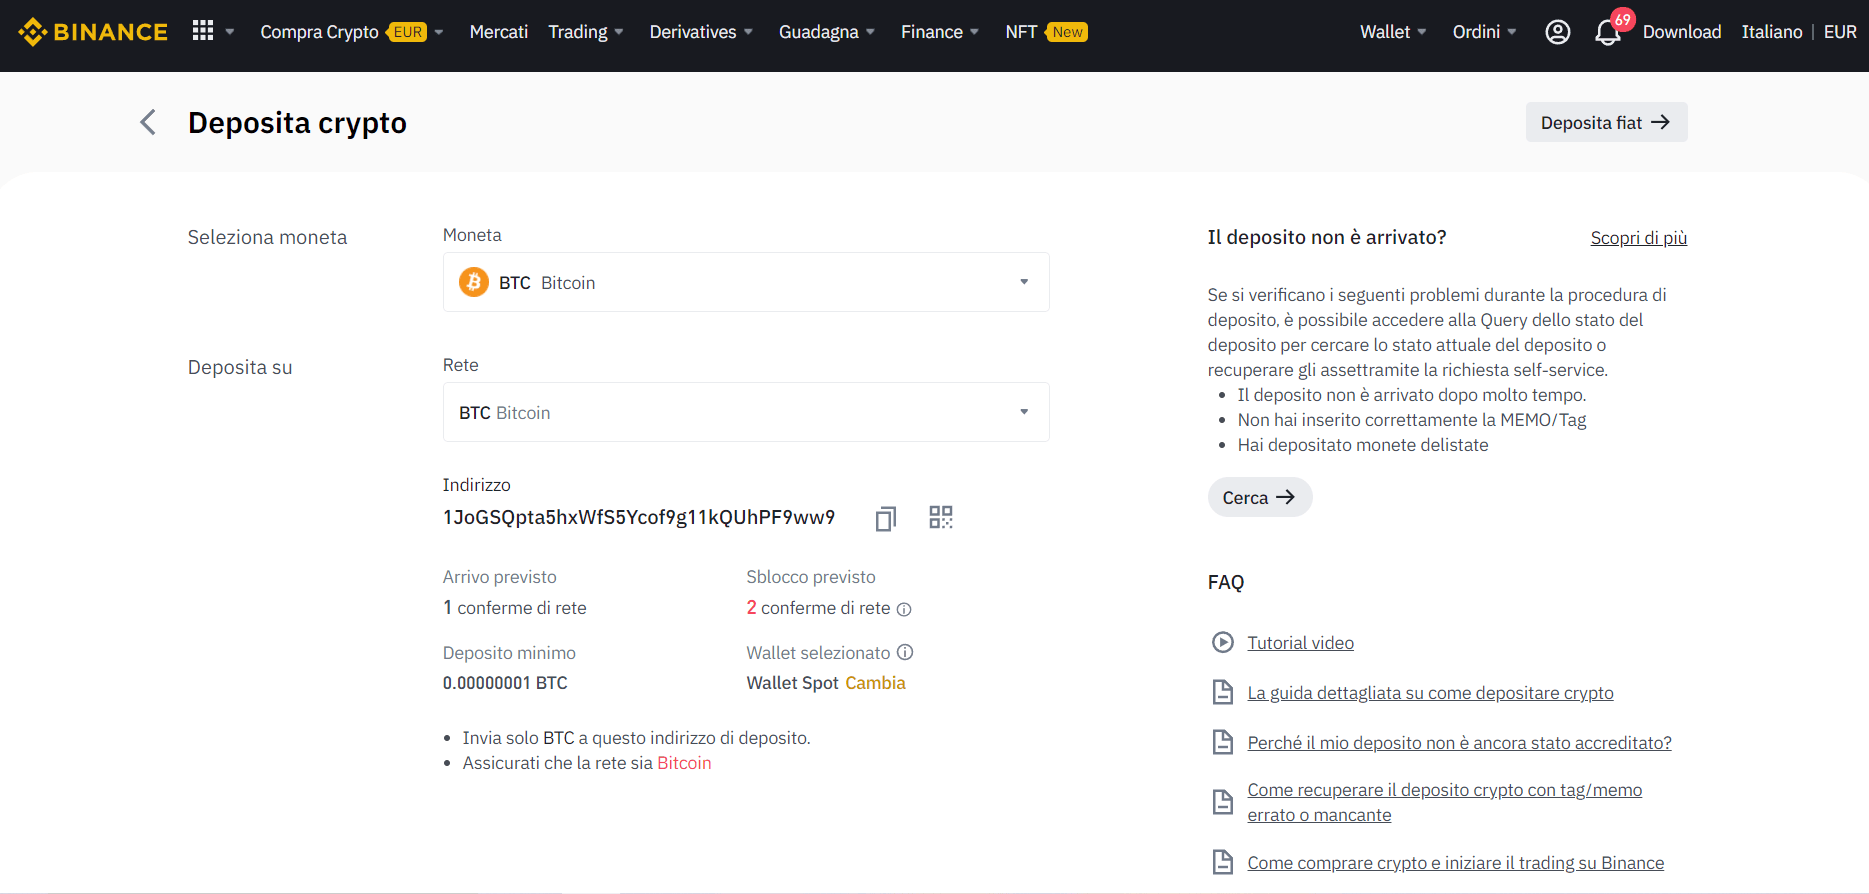The image size is (1869, 894).
Task: Click the 0.00000001 BTC minimum deposit value
Action: (505, 683)
